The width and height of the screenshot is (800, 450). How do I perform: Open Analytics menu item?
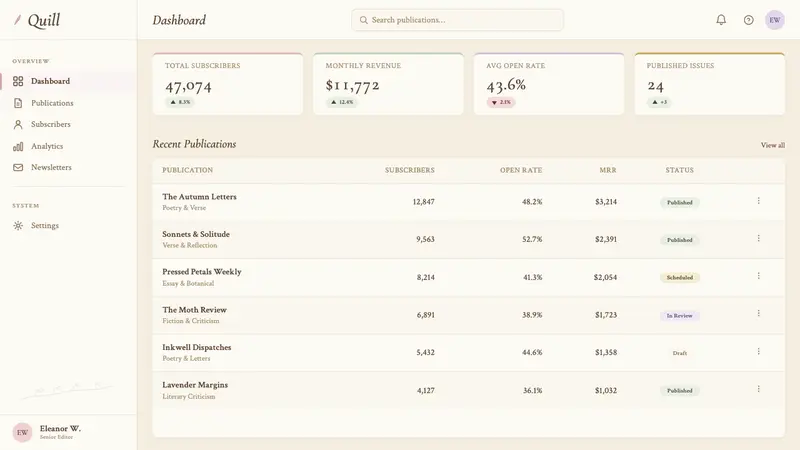point(68,146)
